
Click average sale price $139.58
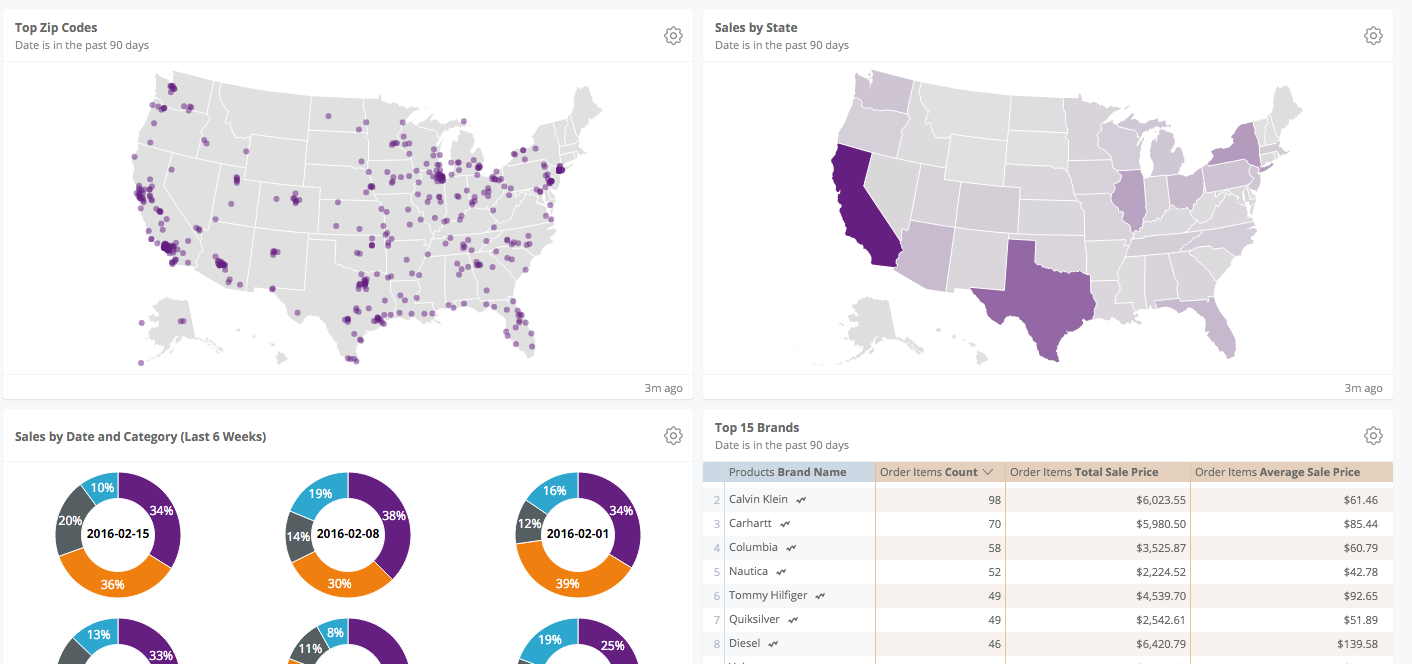click(x=1356, y=644)
